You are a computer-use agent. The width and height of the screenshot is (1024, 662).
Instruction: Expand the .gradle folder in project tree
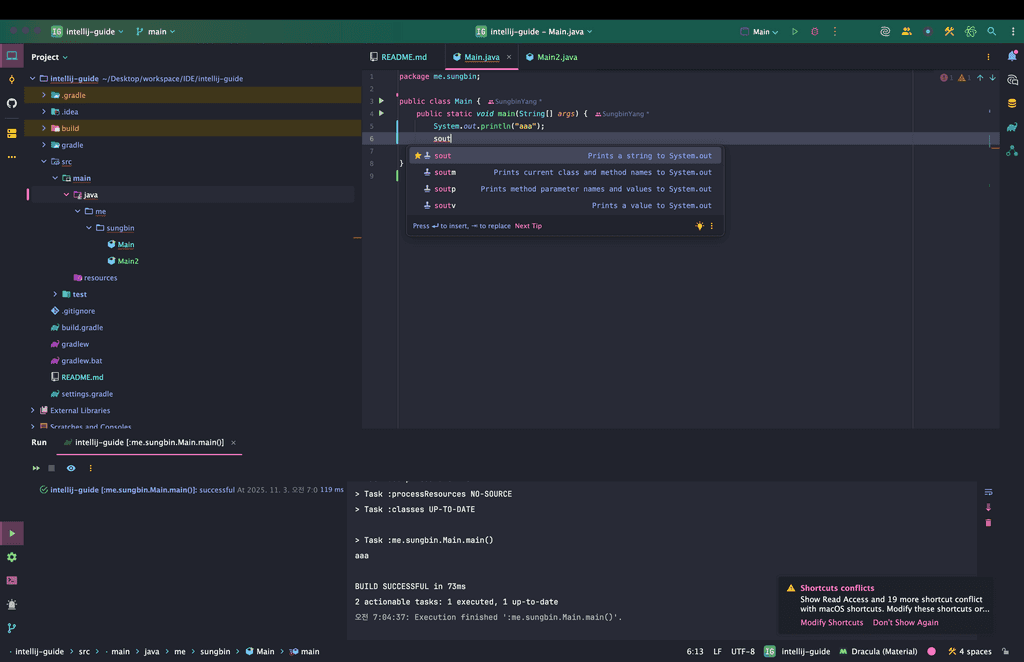44,95
